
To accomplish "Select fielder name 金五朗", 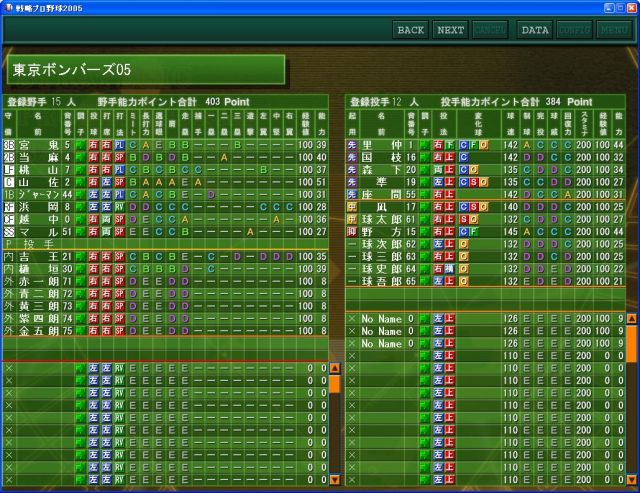I will pyautogui.click(x=38, y=331).
